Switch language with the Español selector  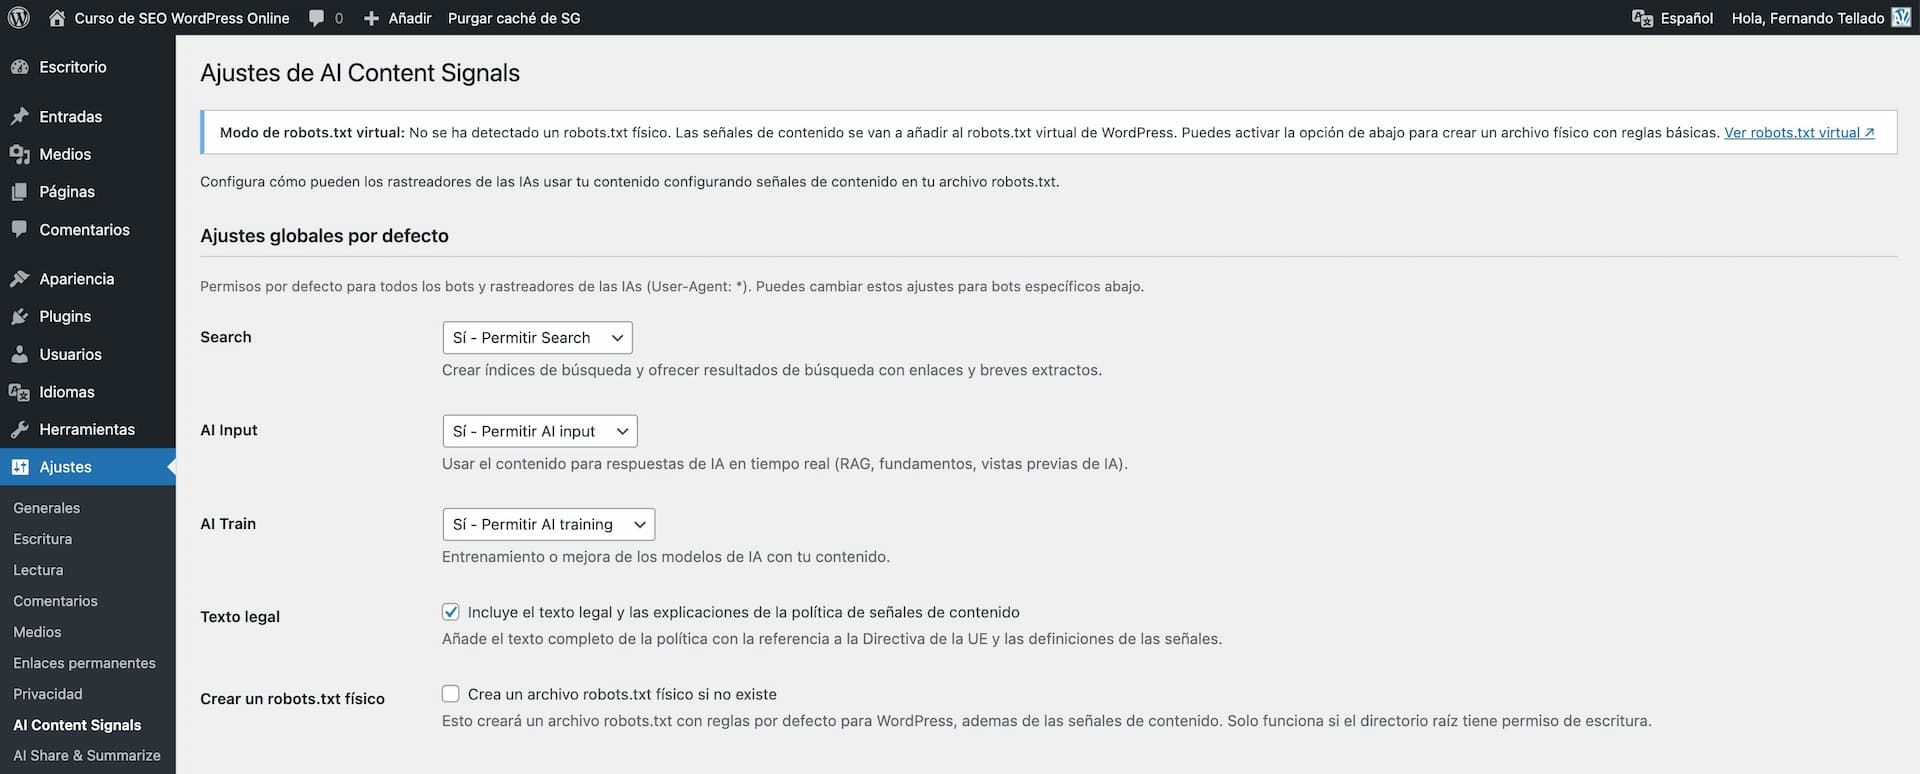(x=1673, y=18)
